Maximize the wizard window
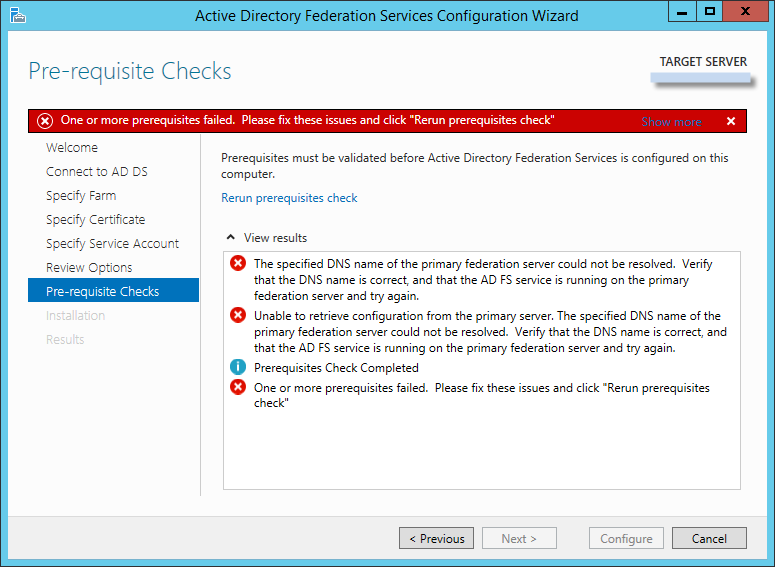 tap(710, 11)
